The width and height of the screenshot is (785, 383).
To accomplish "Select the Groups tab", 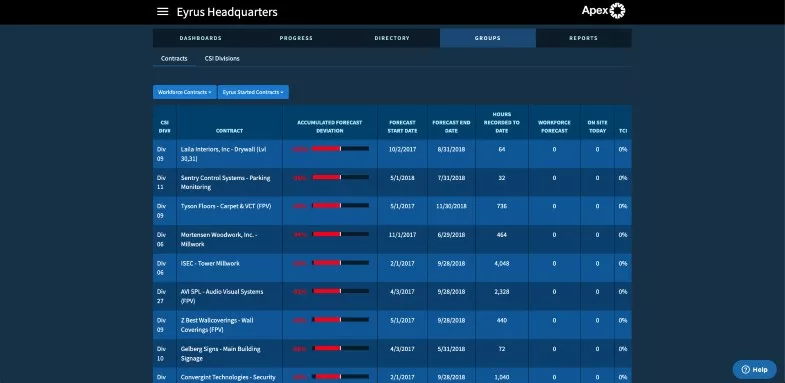I will (488, 38).
